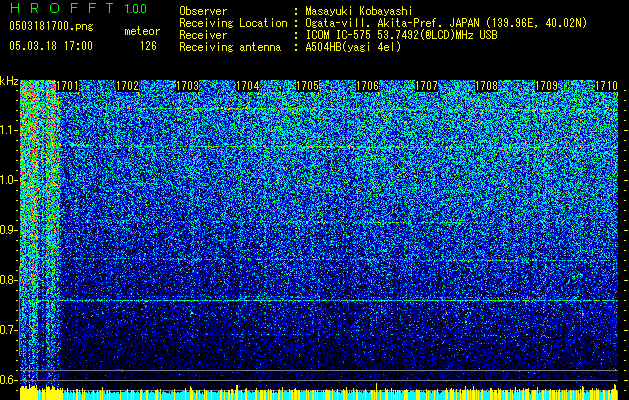629x400 pixels.
Task: Click the 1704 time marker
Action: click(x=248, y=86)
